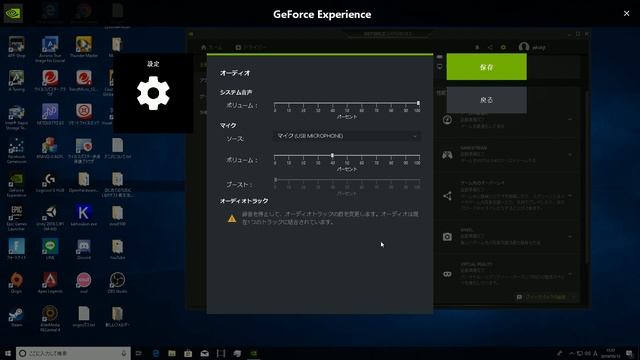The width and height of the screenshot is (640, 360).
Task: Expand the in-game overlay share row
Action: [570, 196]
